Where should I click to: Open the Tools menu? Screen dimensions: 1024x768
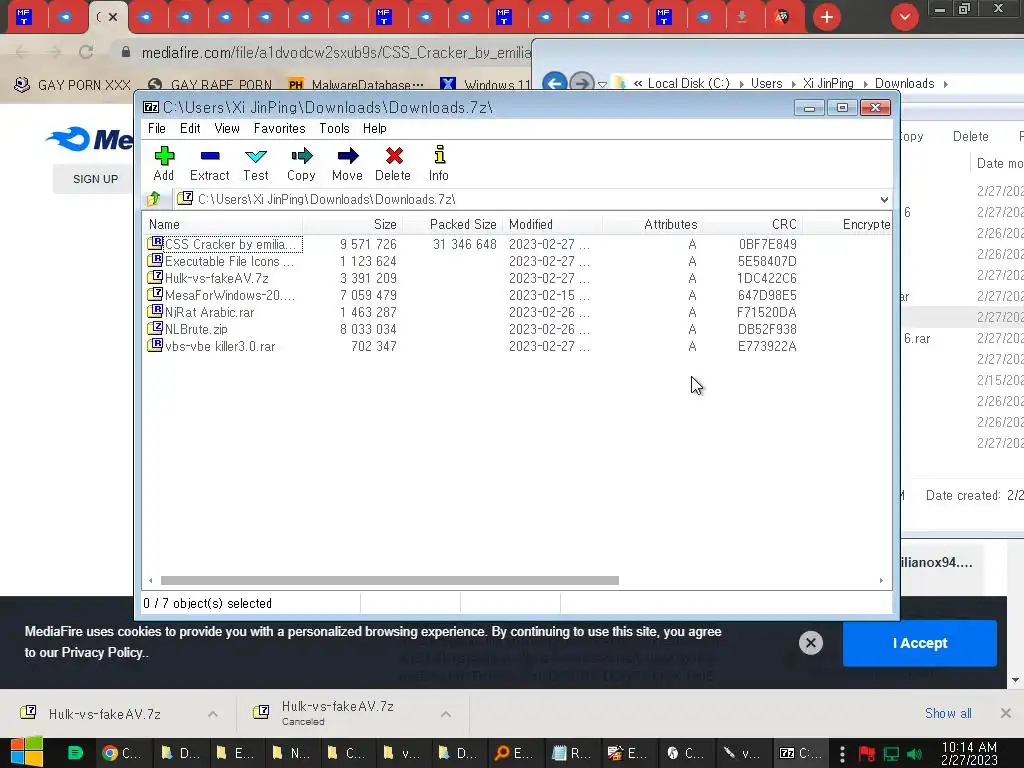click(x=334, y=129)
